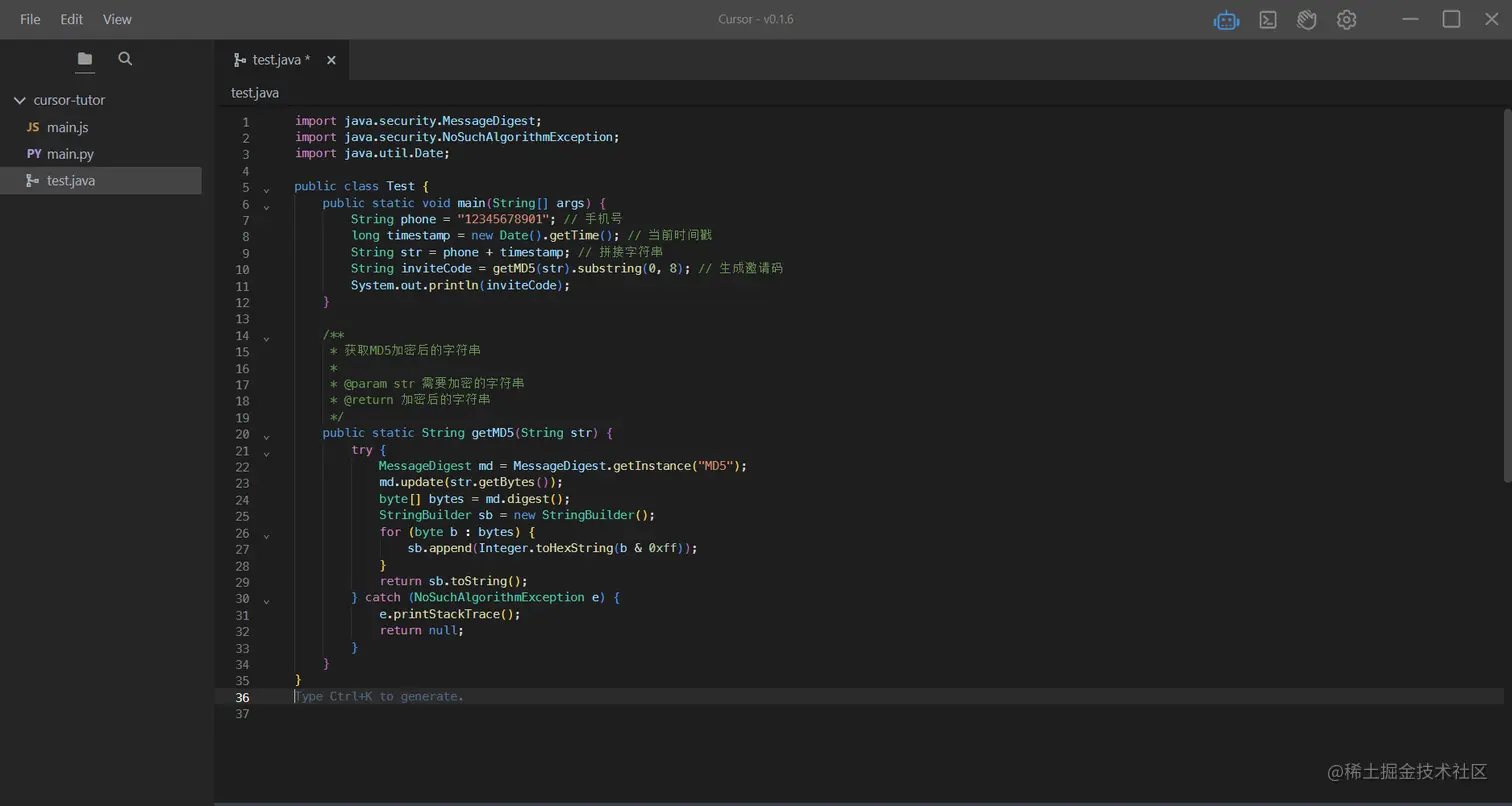Show the file explorer folder icon
The image size is (1512, 806).
[x=85, y=59]
